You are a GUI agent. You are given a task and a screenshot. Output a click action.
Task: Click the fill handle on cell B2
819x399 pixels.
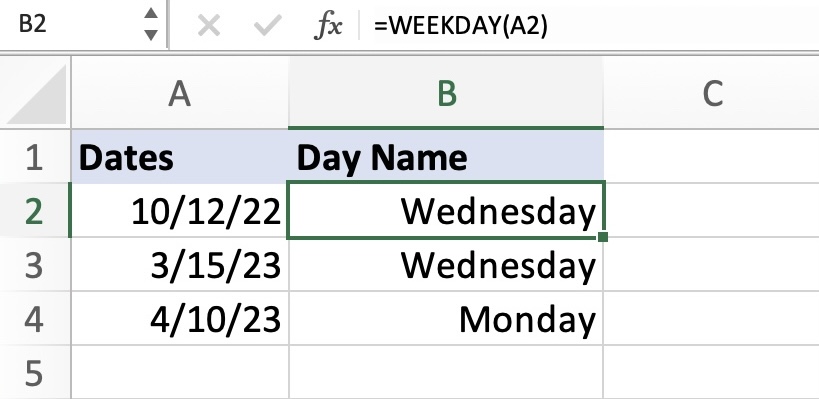603,237
